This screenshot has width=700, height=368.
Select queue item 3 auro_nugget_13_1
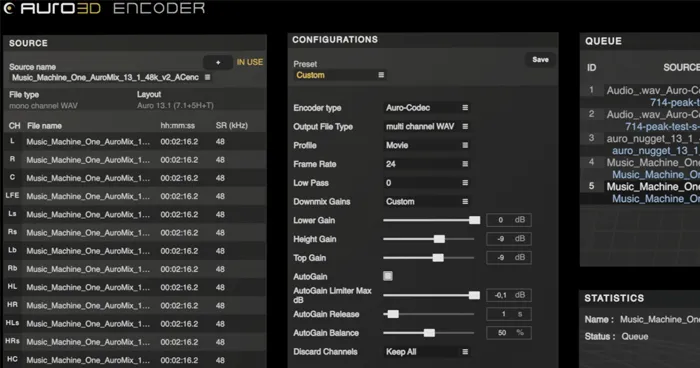(640, 144)
